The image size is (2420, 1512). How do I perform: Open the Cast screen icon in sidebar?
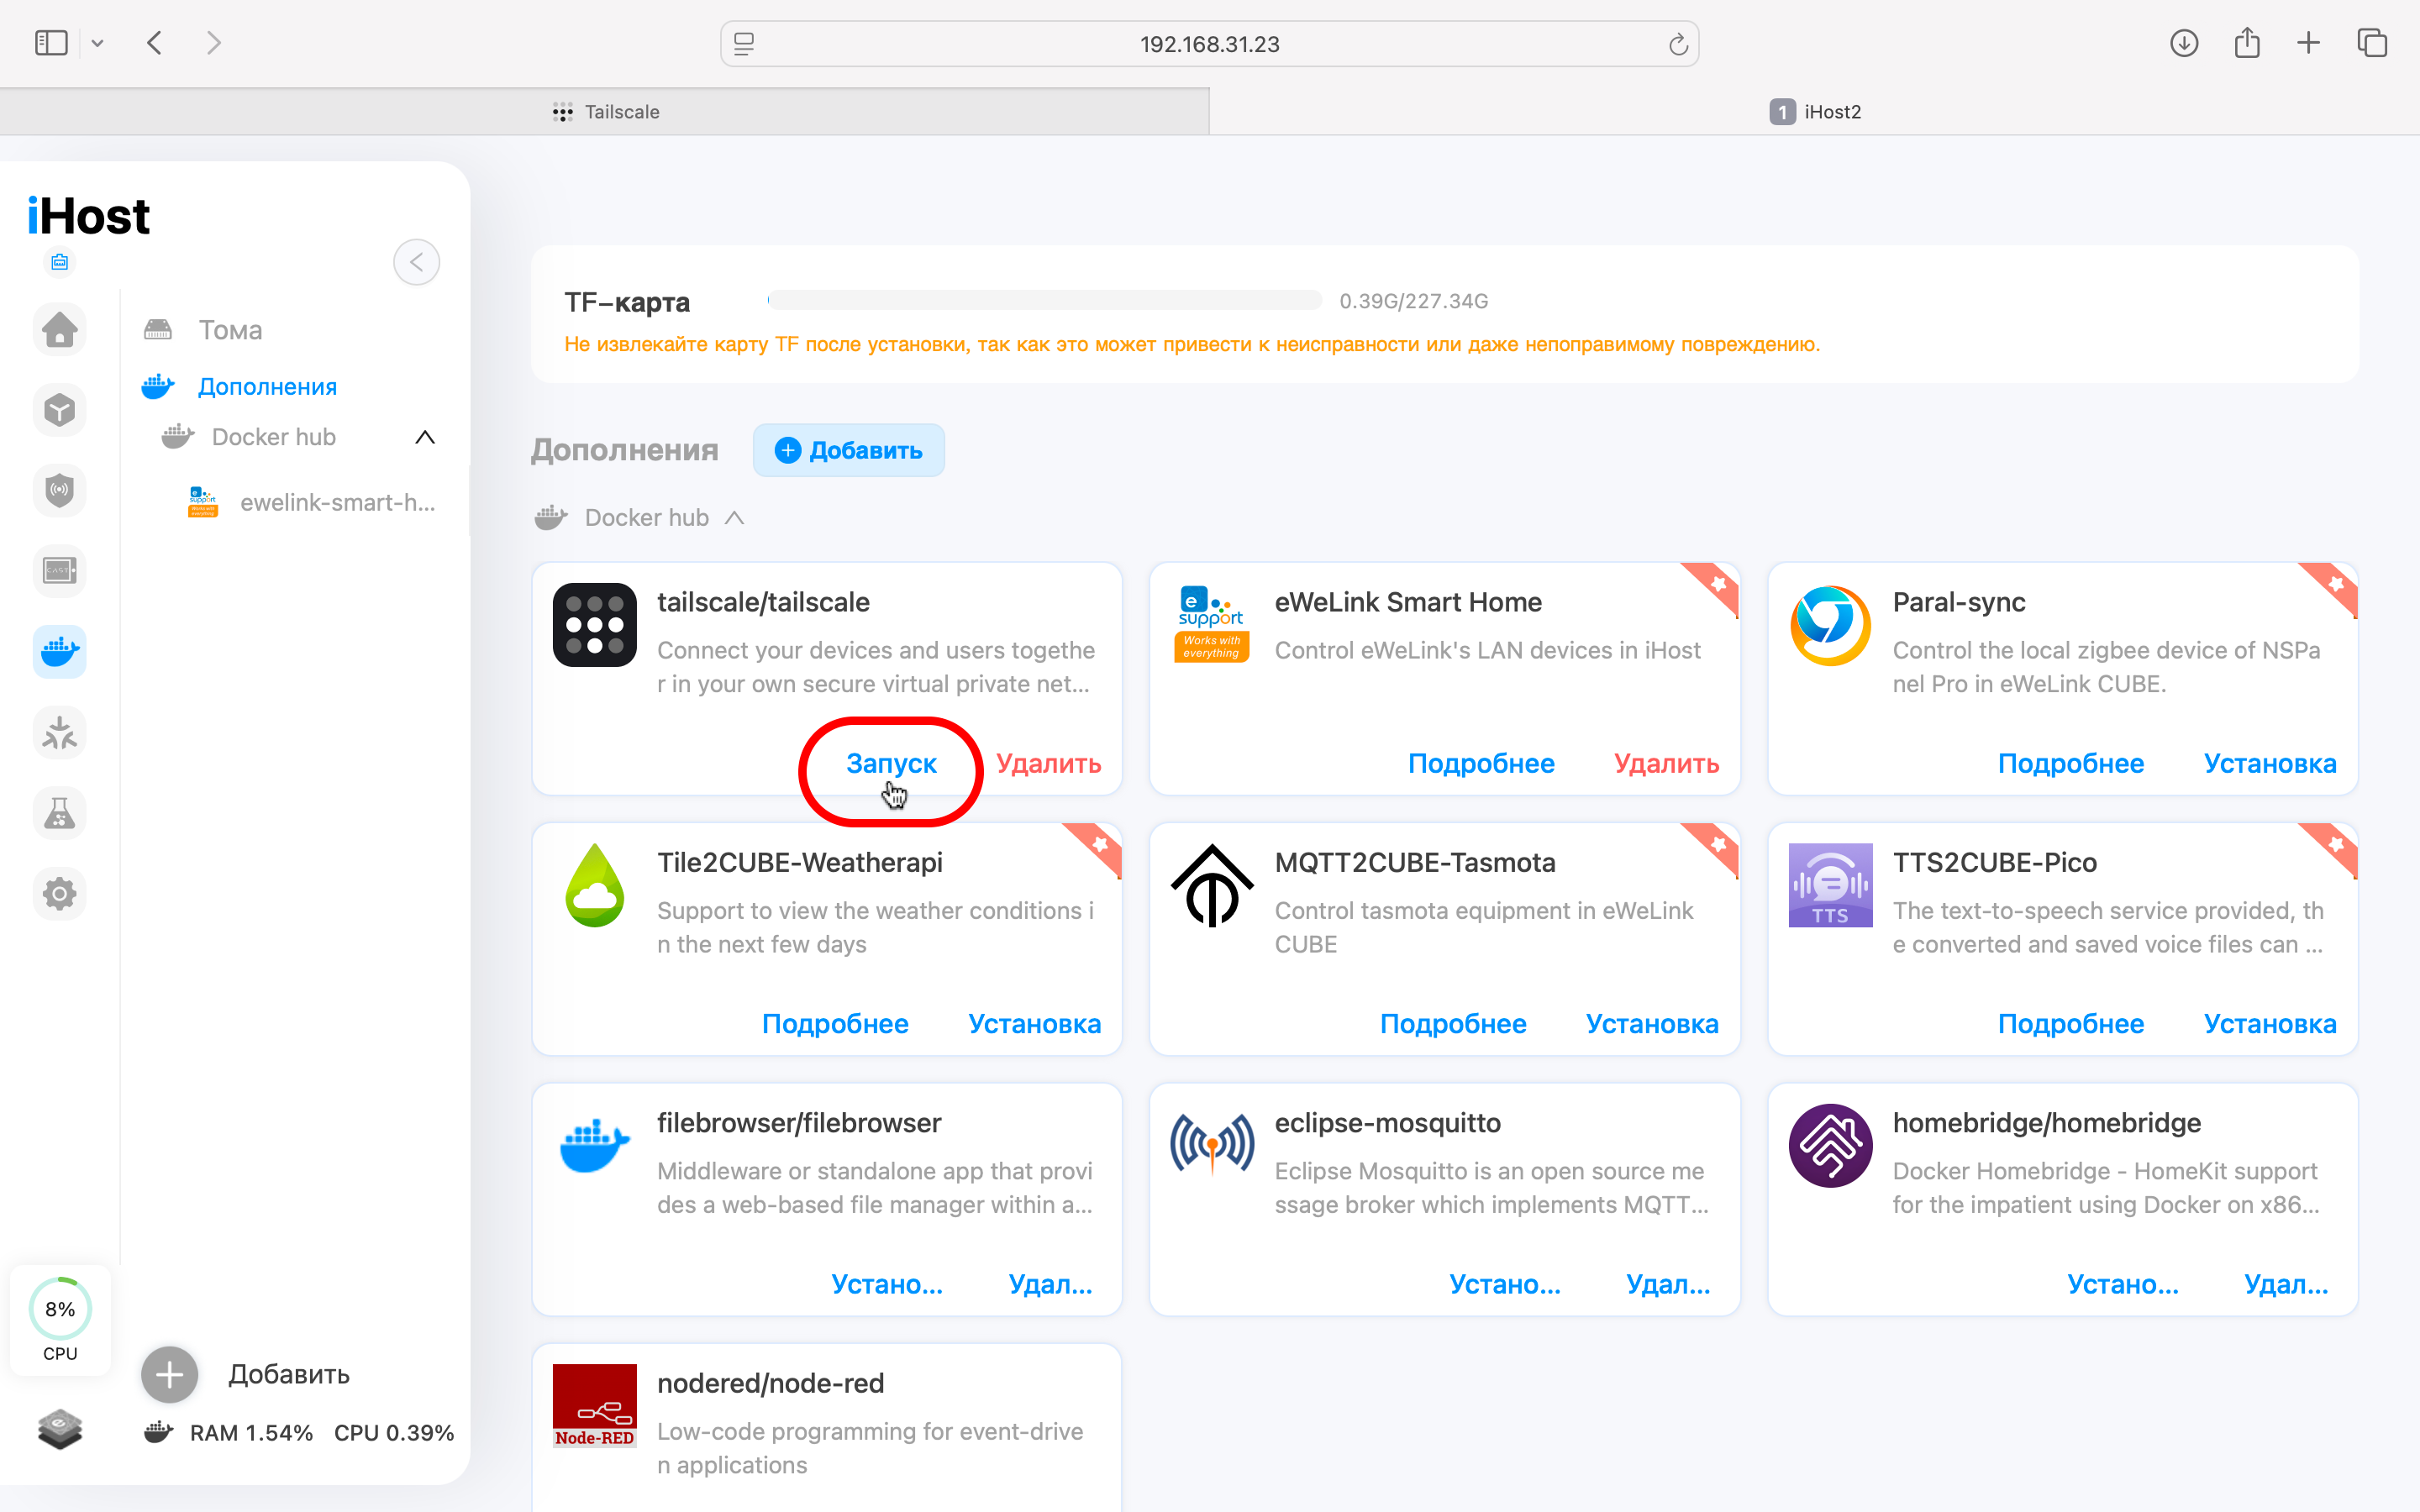[x=60, y=571]
